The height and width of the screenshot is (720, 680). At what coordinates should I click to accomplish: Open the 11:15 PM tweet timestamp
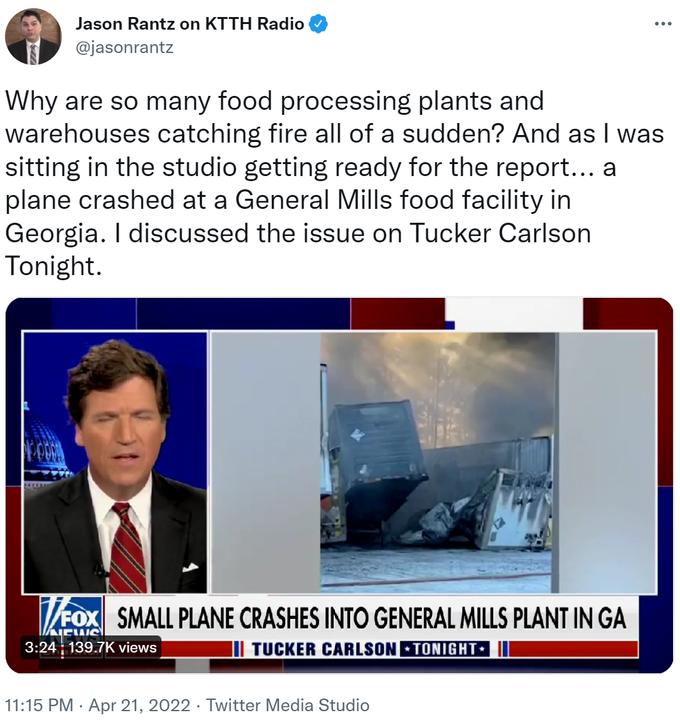42,705
